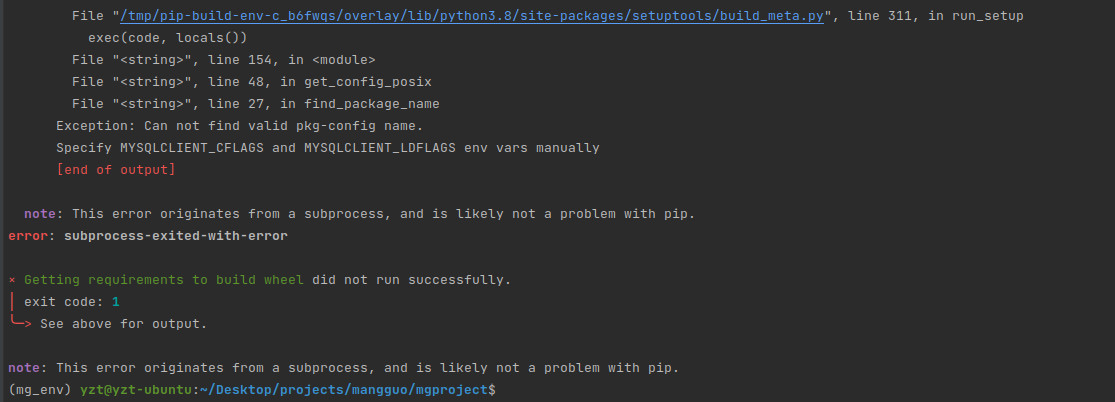Click the "exec(code, locals())" line
The width and height of the screenshot is (1115, 402).
(x=168, y=38)
